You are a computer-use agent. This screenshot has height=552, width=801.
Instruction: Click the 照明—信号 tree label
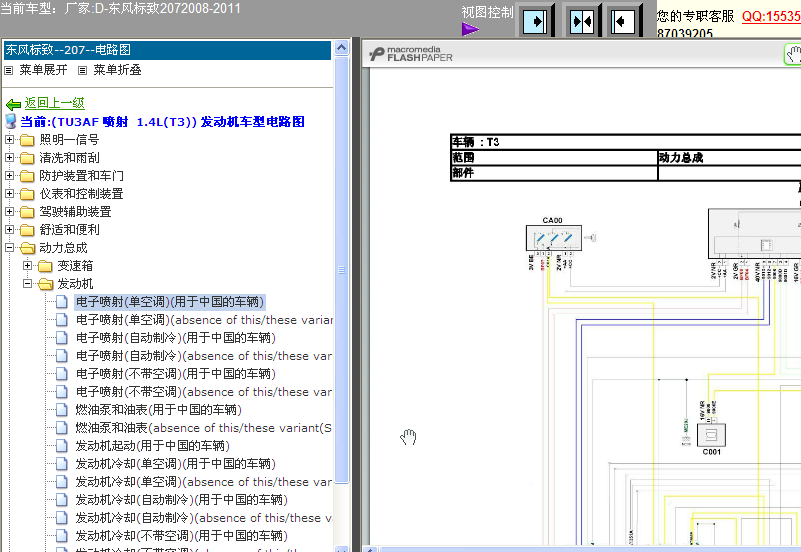69,140
